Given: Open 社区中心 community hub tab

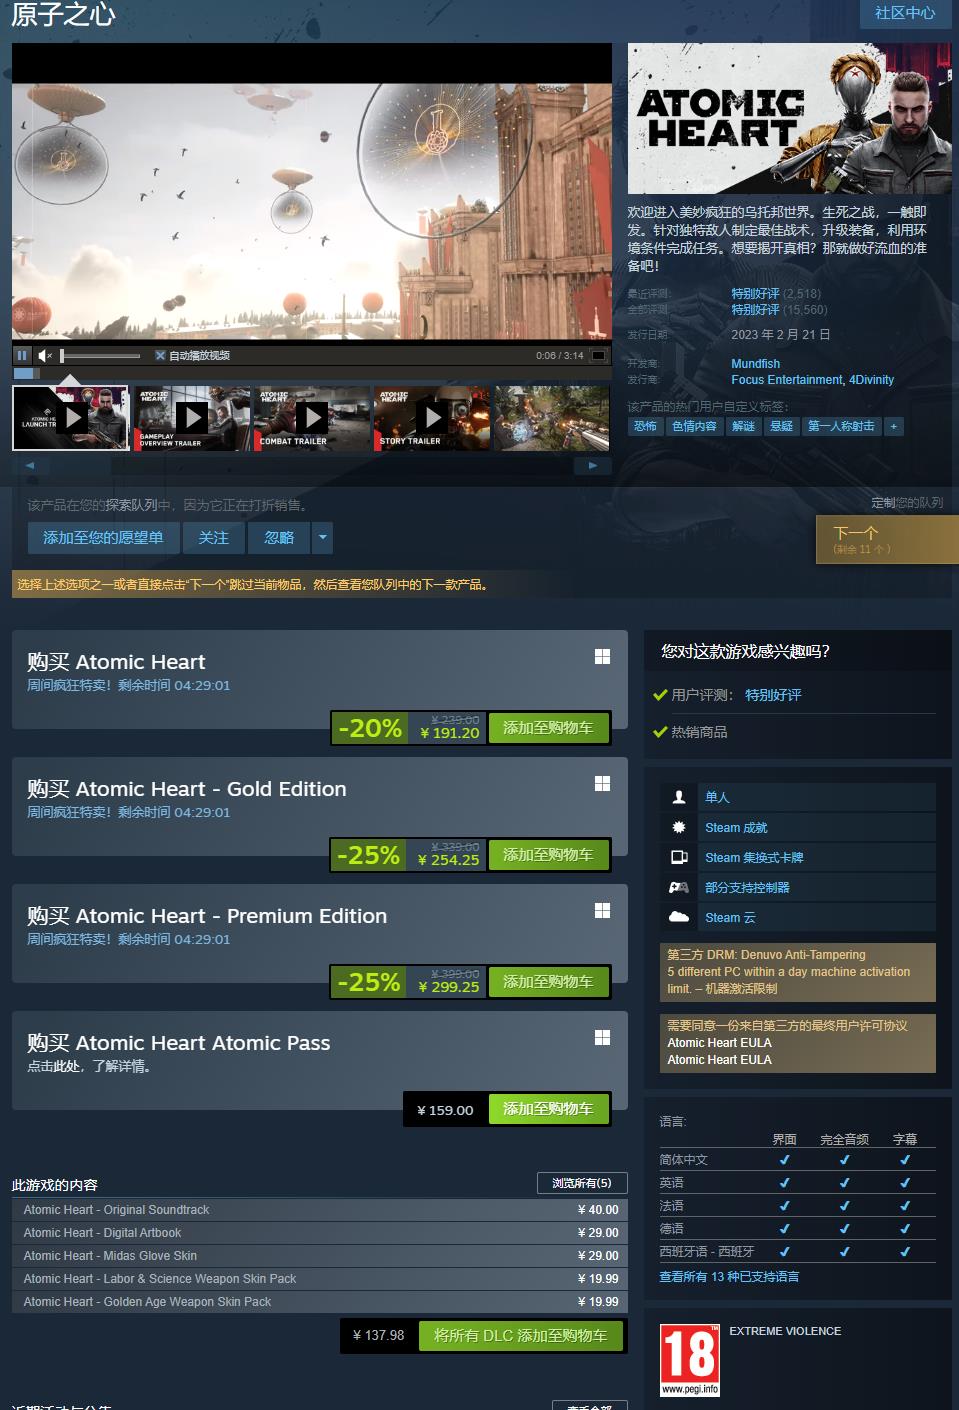Looking at the screenshot, I should click(905, 13).
